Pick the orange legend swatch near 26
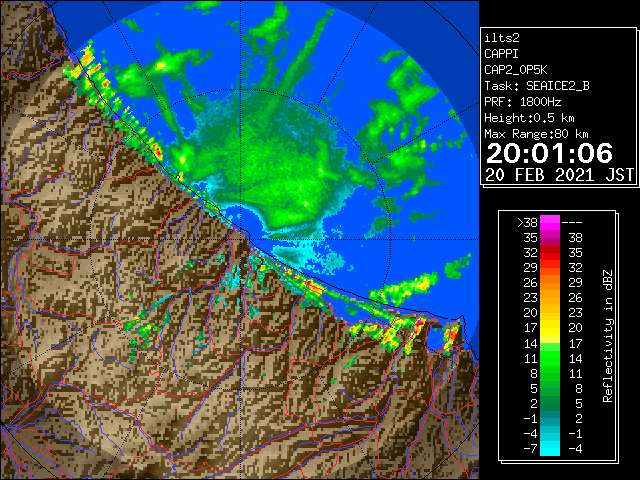 coord(550,282)
